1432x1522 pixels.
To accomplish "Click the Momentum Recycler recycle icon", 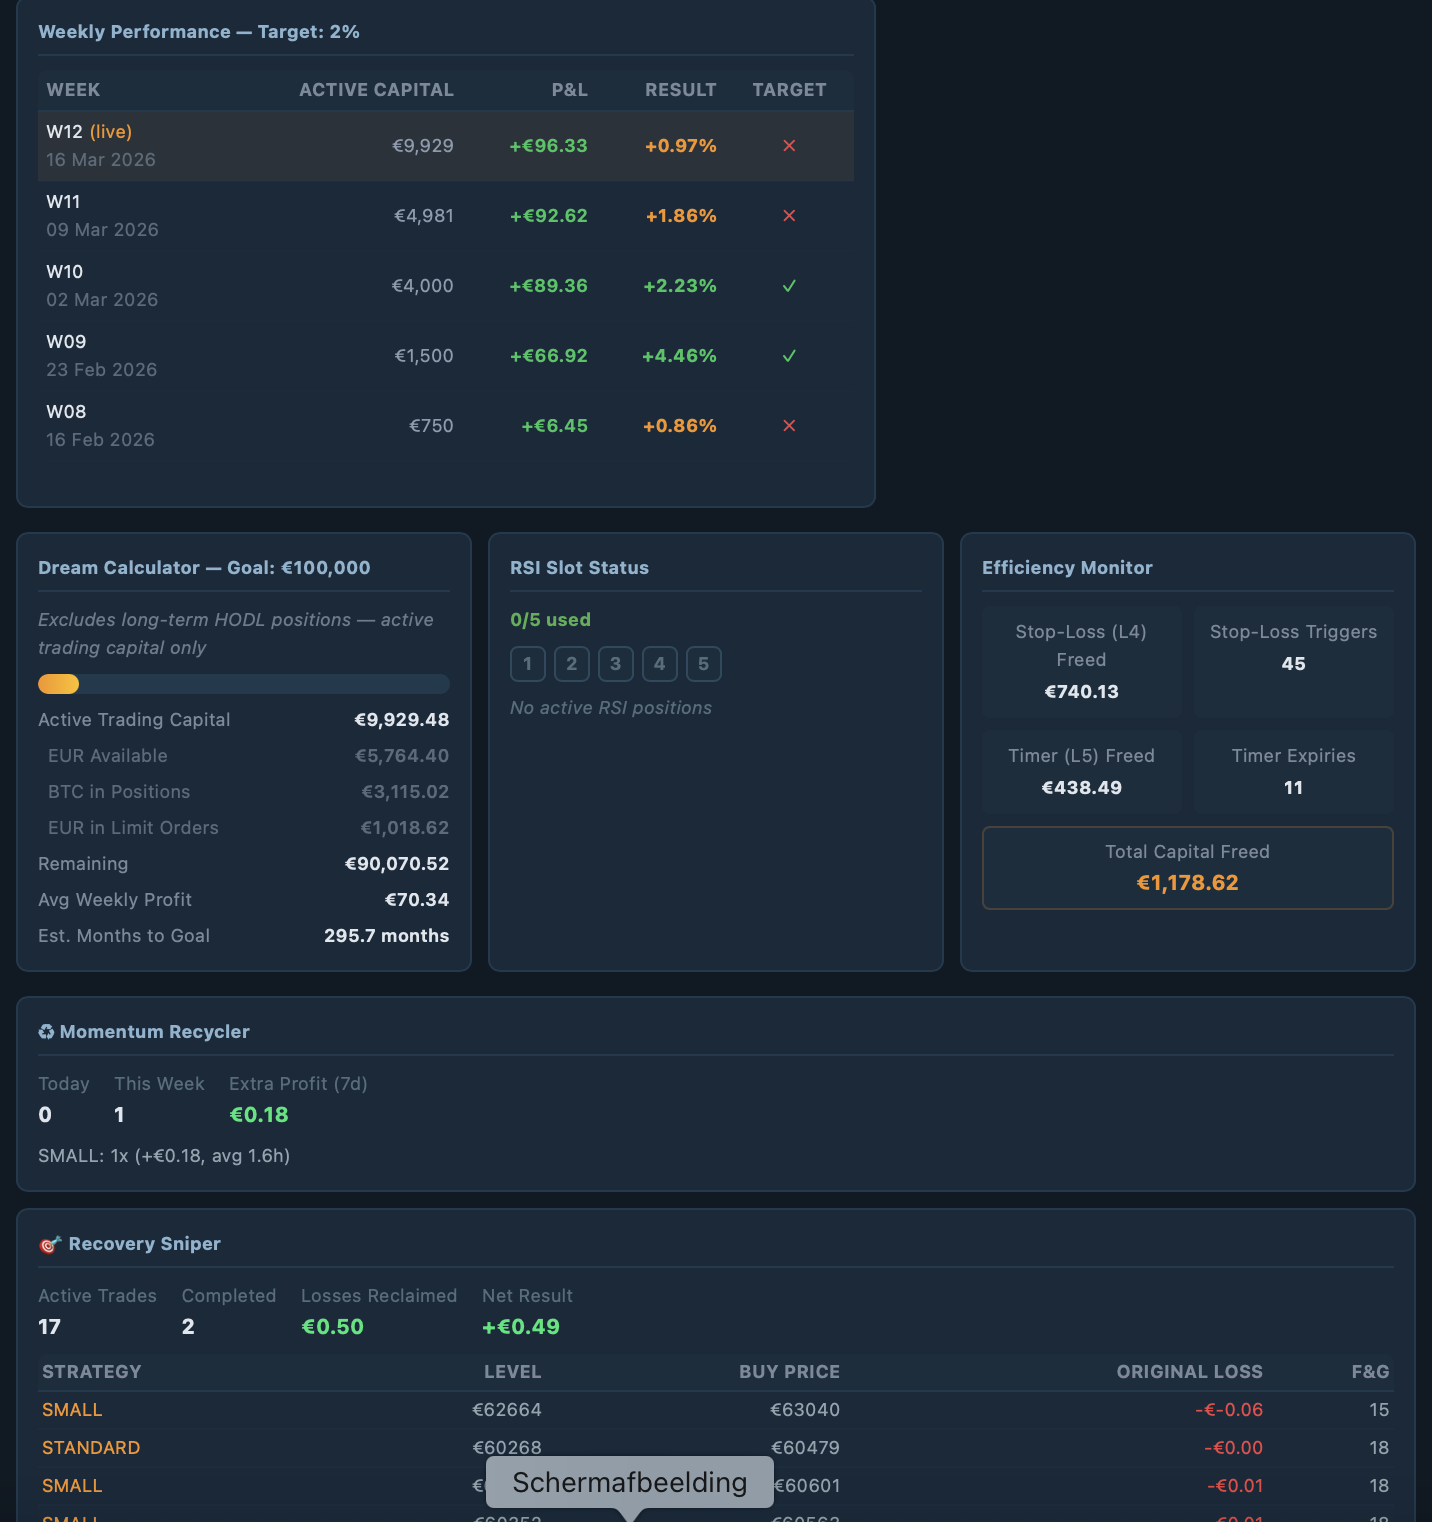I will [x=45, y=1031].
